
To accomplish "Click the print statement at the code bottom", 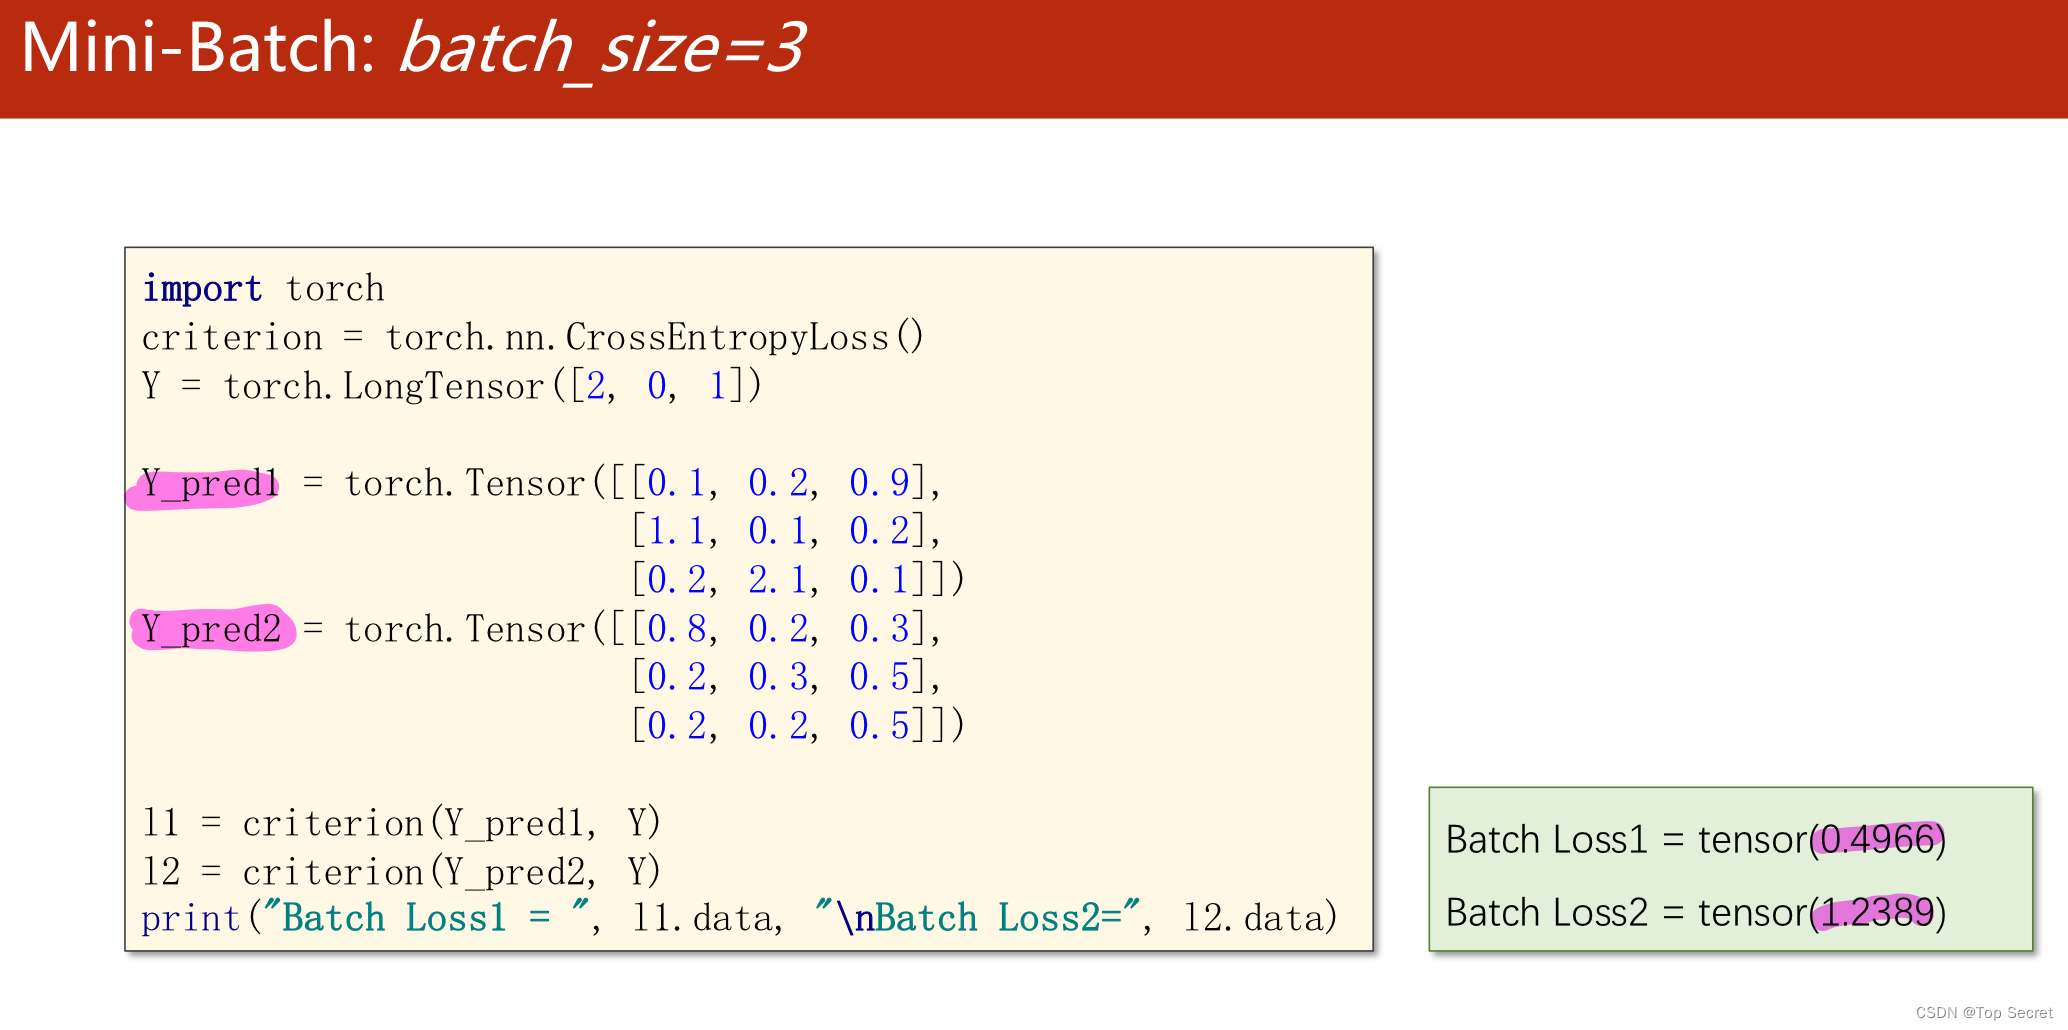I will (x=739, y=918).
